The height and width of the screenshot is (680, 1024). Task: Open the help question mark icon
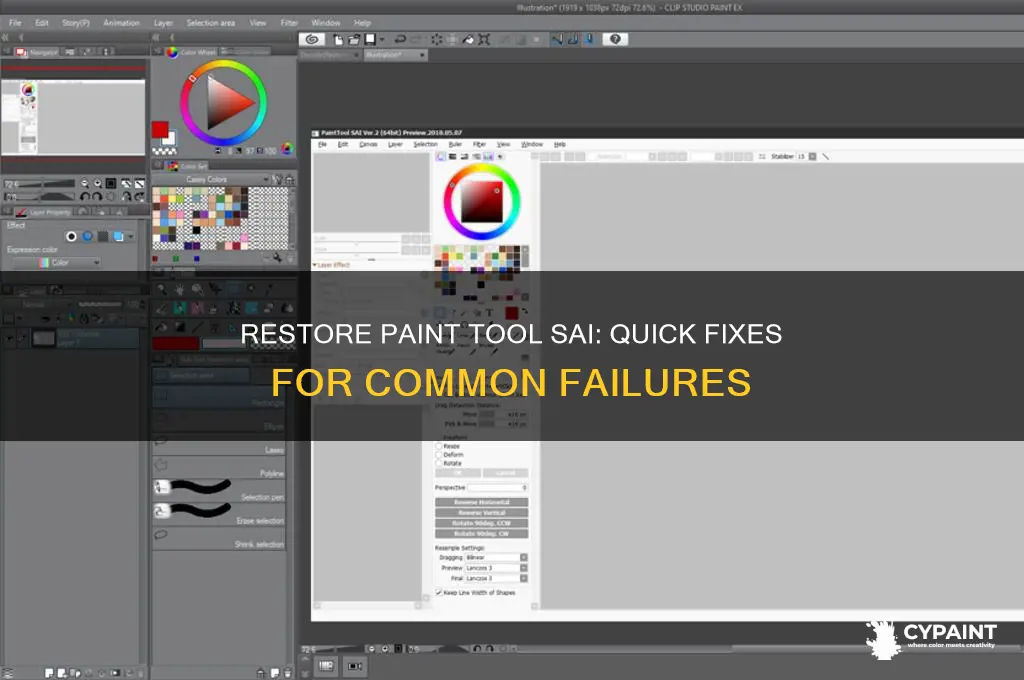(615, 39)
